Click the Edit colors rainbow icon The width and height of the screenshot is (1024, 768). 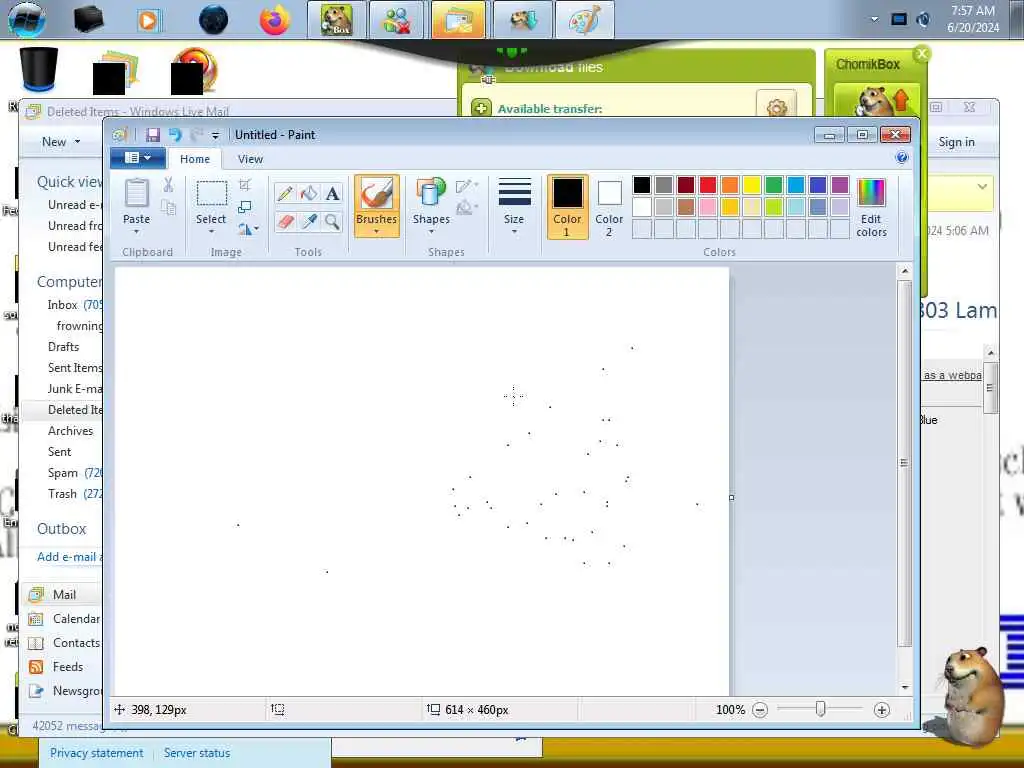tap(871, 193)
